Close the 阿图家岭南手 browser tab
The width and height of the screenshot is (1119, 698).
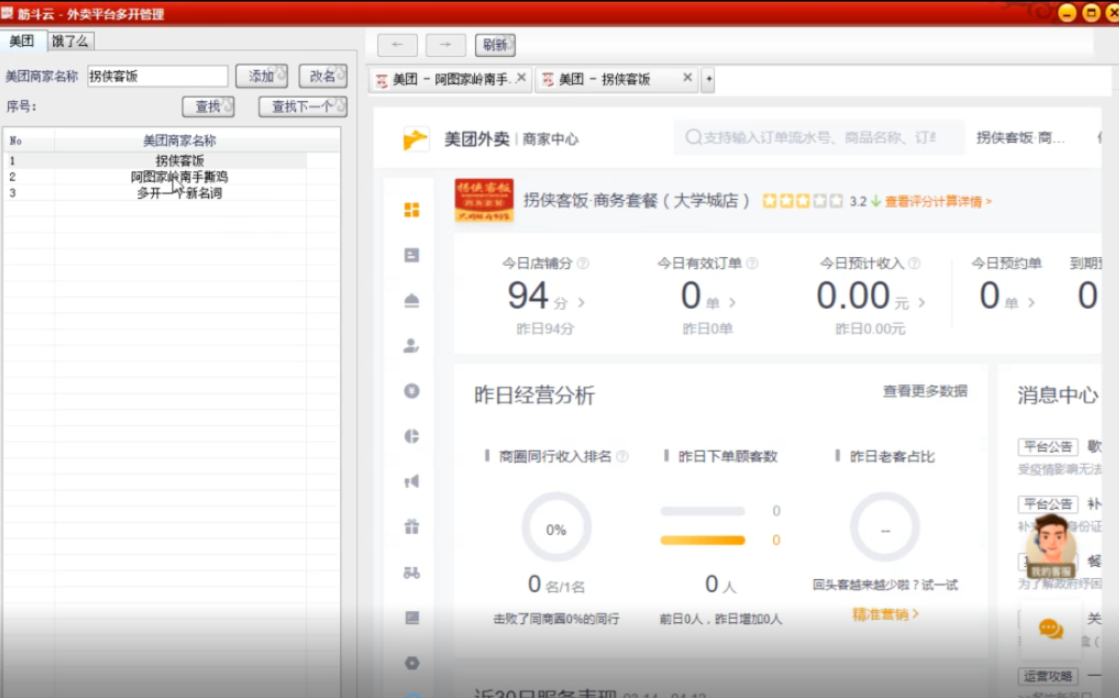(521, 78)
